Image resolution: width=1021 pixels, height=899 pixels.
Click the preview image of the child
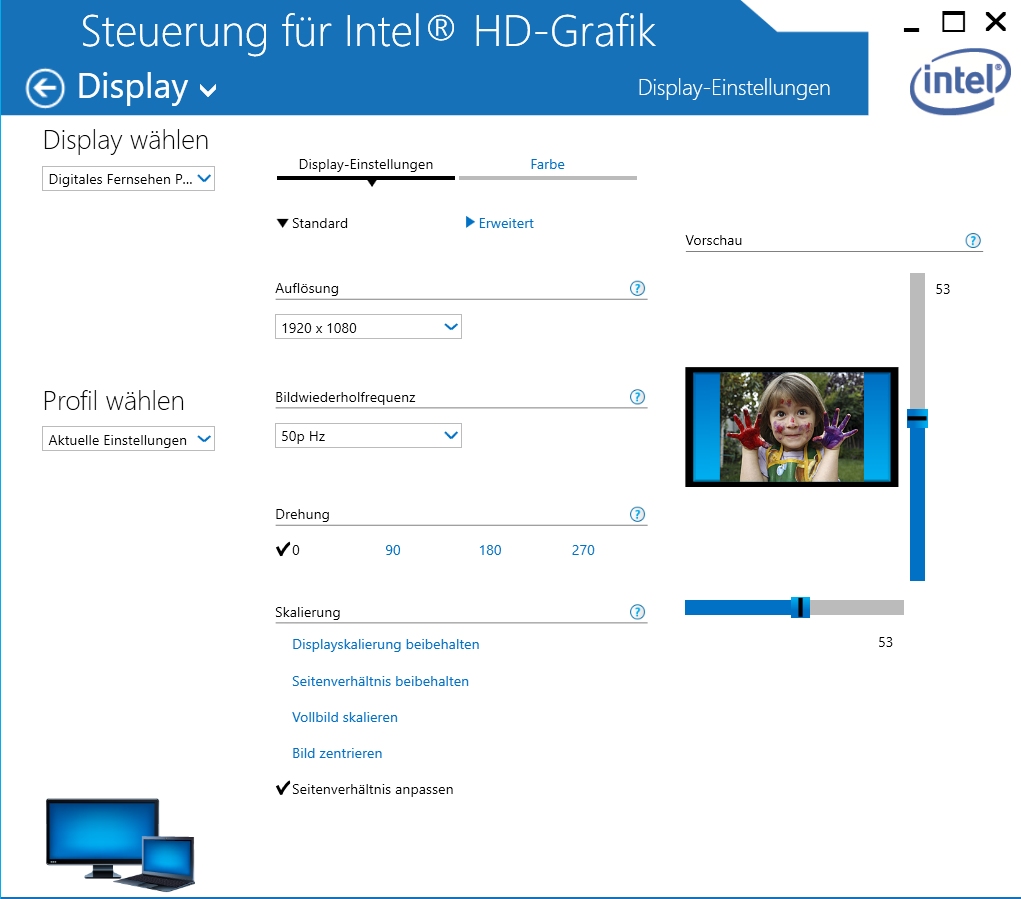[x=792, y=427]
